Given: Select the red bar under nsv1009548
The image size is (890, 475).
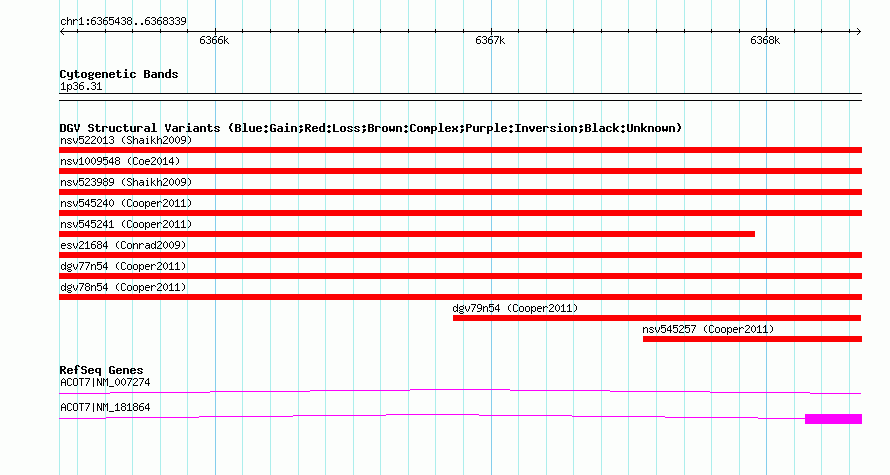Looking at the screenshot, I should coord(460,171).
